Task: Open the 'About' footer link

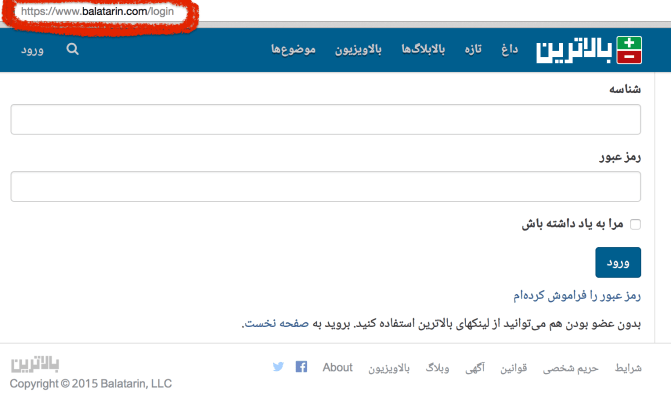Action: click(x=338, y=367)
